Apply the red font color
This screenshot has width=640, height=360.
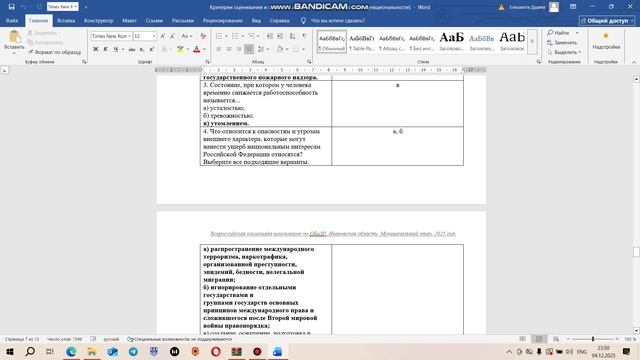196,49
